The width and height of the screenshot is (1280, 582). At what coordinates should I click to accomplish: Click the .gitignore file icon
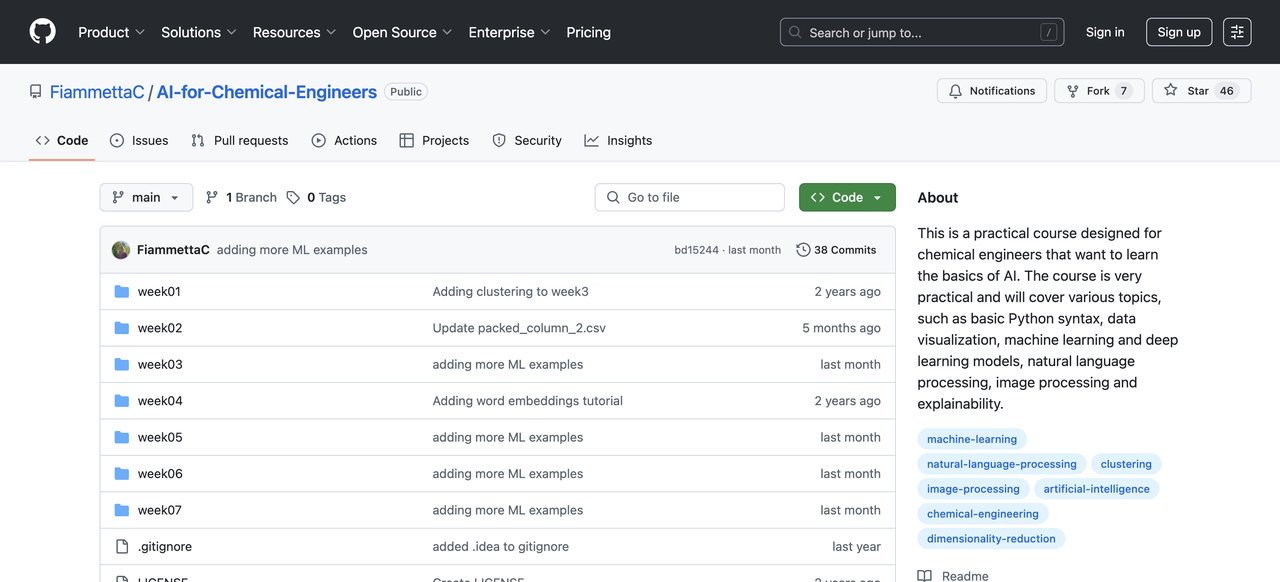tap(122, 547)
